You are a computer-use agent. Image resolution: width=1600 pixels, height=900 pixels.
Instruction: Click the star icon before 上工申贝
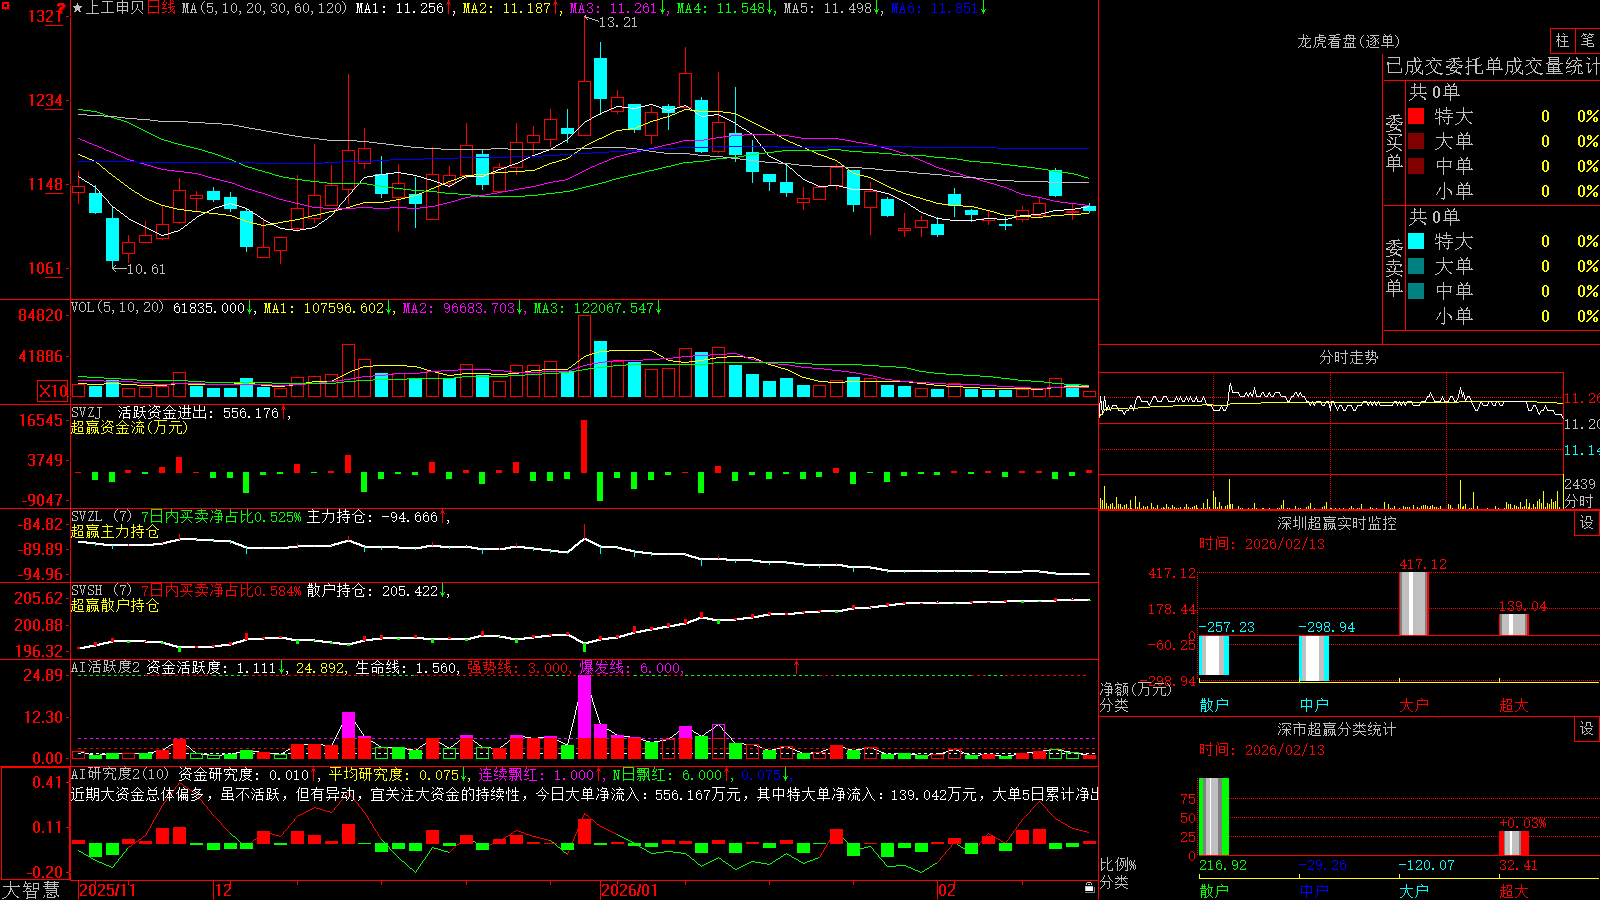pos(78,8)
